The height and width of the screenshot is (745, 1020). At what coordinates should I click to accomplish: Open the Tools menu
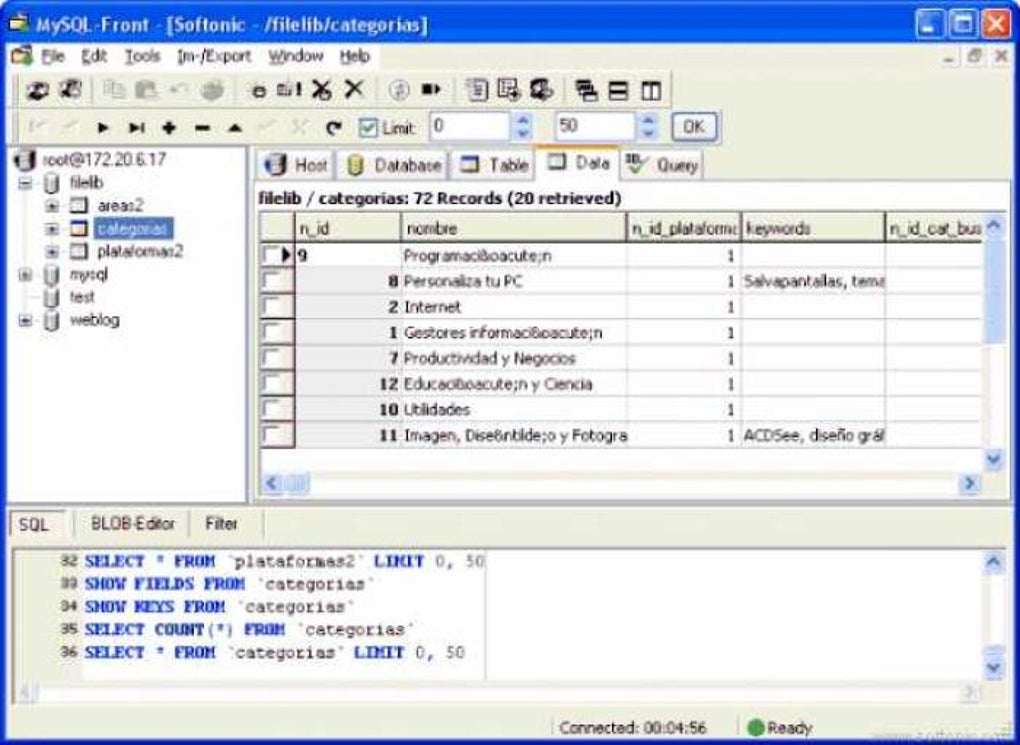[142, 57]
